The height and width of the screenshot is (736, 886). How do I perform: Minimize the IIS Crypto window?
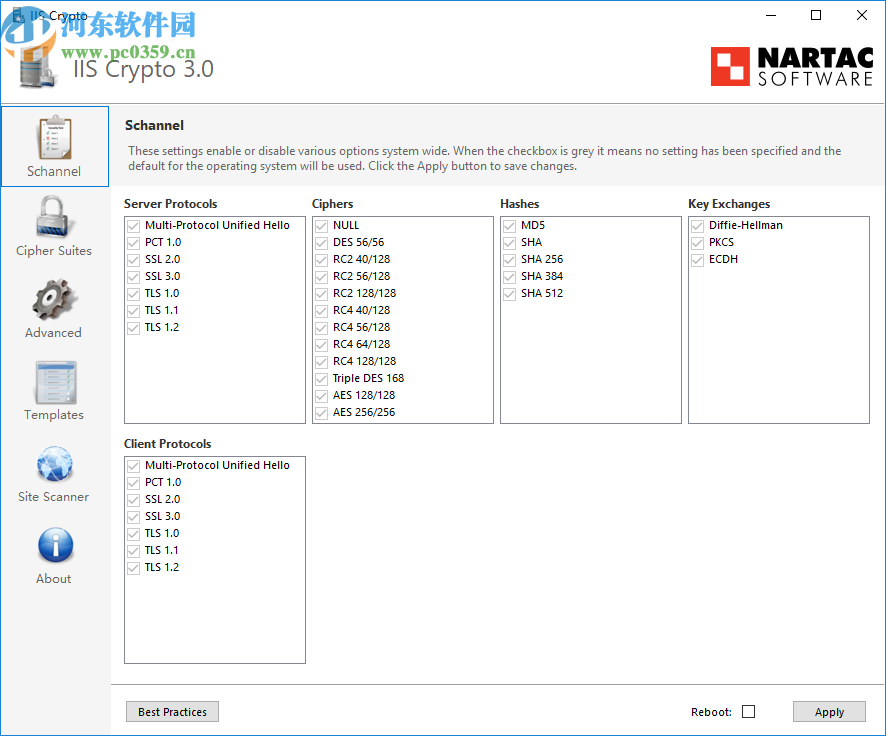(x=771, y=15)
